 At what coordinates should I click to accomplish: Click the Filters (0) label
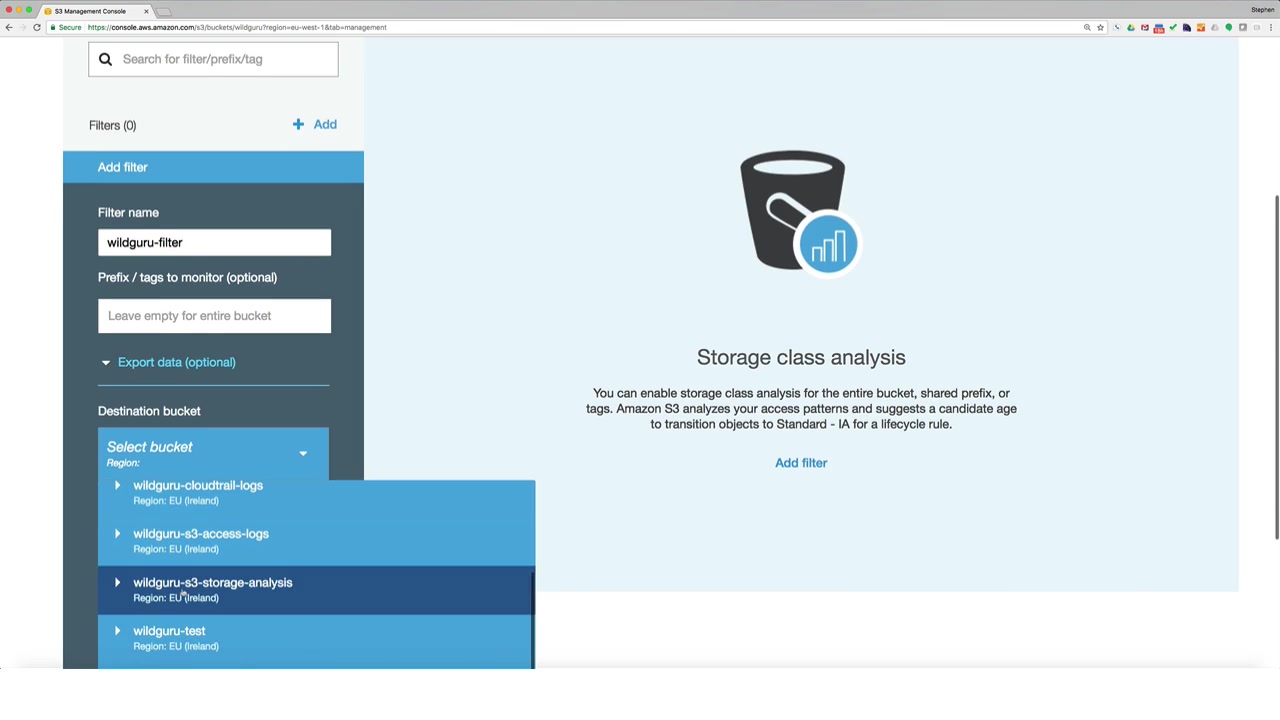point(112,125)
